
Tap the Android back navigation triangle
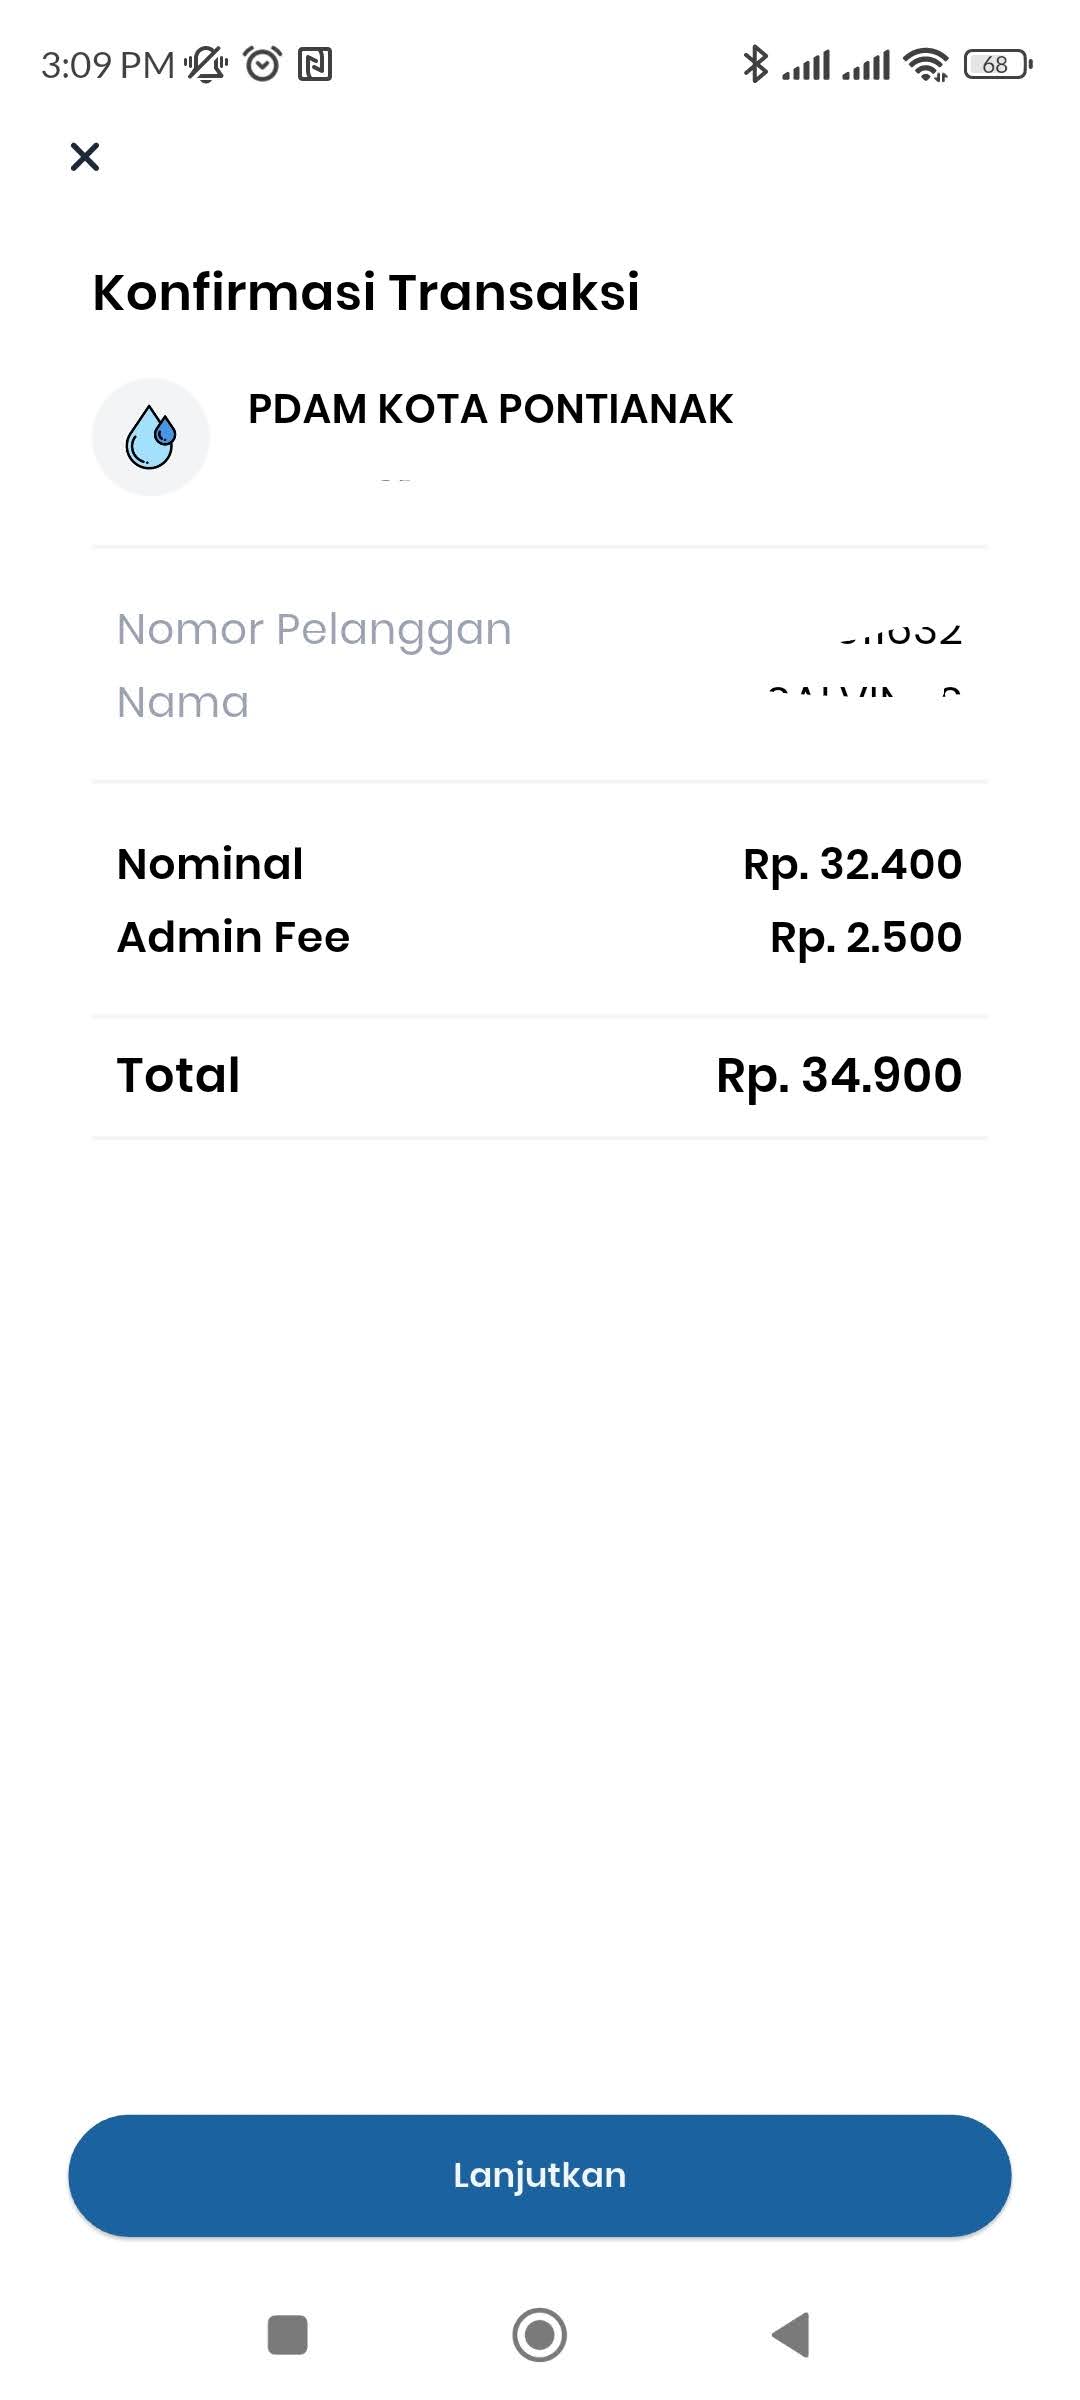tap(791, 2335)
